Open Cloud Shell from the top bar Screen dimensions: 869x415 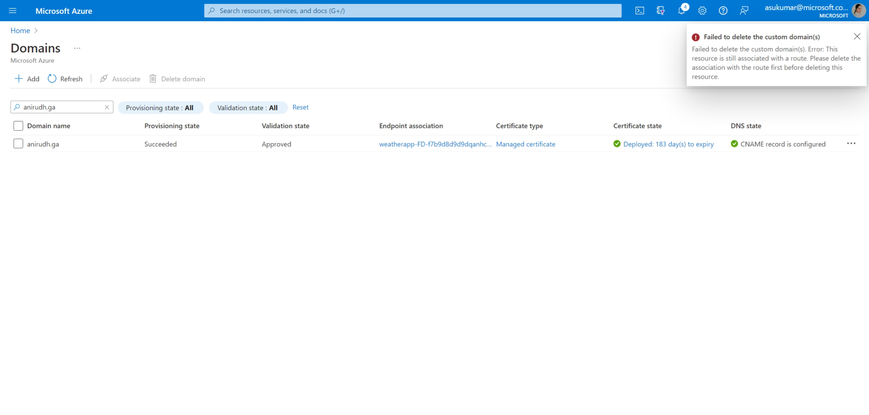pos(640,11)
